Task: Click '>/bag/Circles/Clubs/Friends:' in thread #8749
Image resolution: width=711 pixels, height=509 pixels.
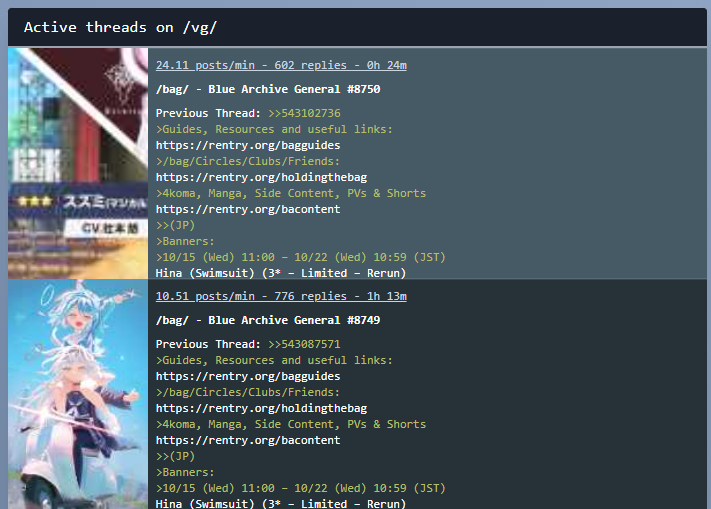Action: click(248, 392)
